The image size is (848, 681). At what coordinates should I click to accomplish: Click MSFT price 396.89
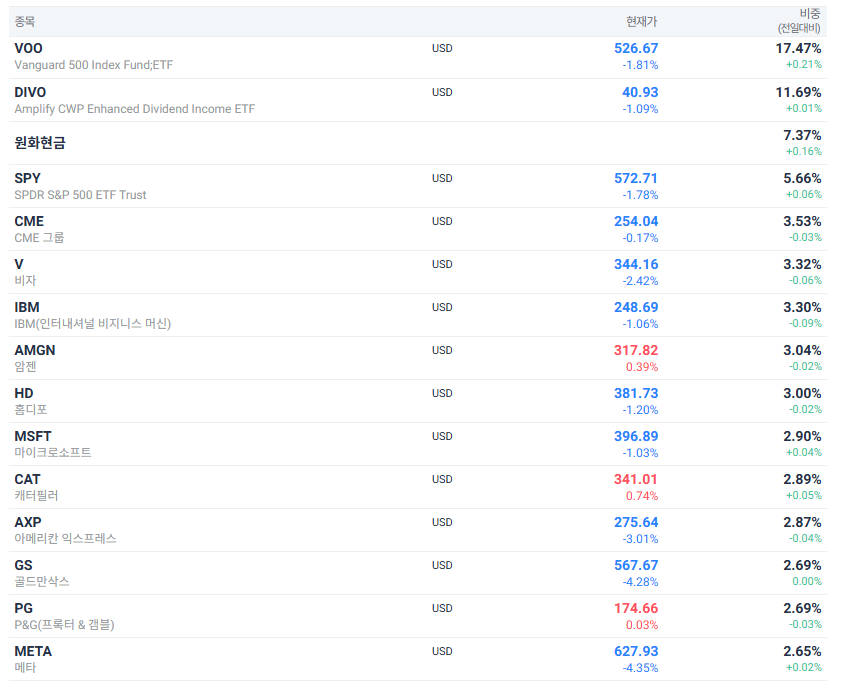click(x=636, y=437)
